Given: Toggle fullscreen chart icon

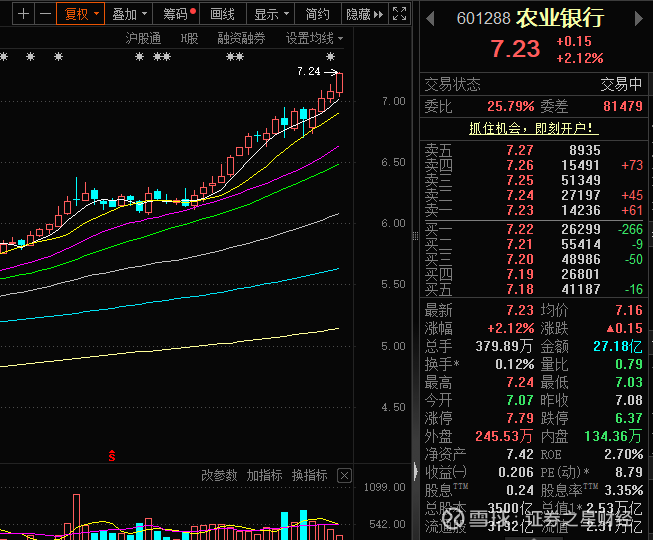Looking at the screenshot, I should click(x=399, y=14).
